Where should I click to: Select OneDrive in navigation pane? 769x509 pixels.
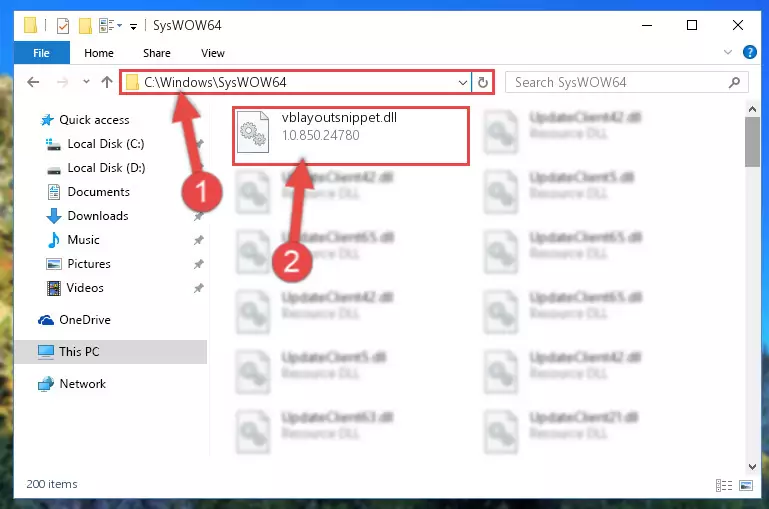tap(84, 320)
